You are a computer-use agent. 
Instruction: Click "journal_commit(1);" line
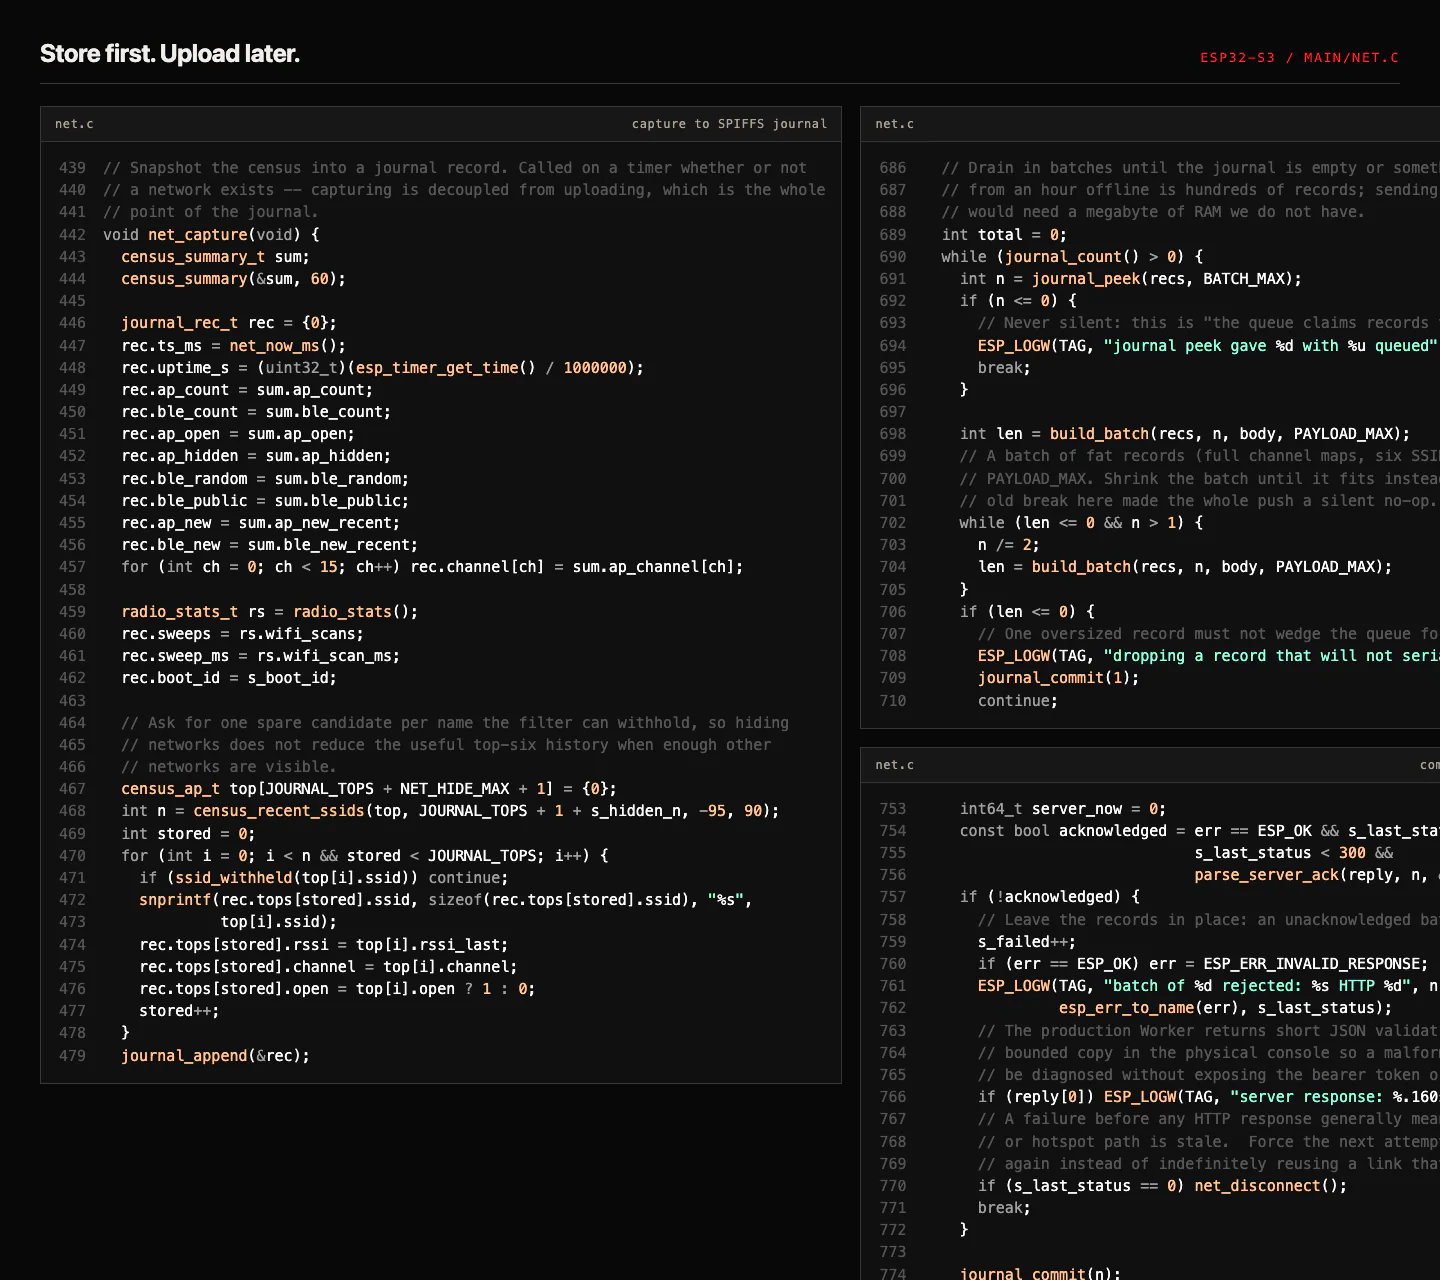[x=1058, y=678]
